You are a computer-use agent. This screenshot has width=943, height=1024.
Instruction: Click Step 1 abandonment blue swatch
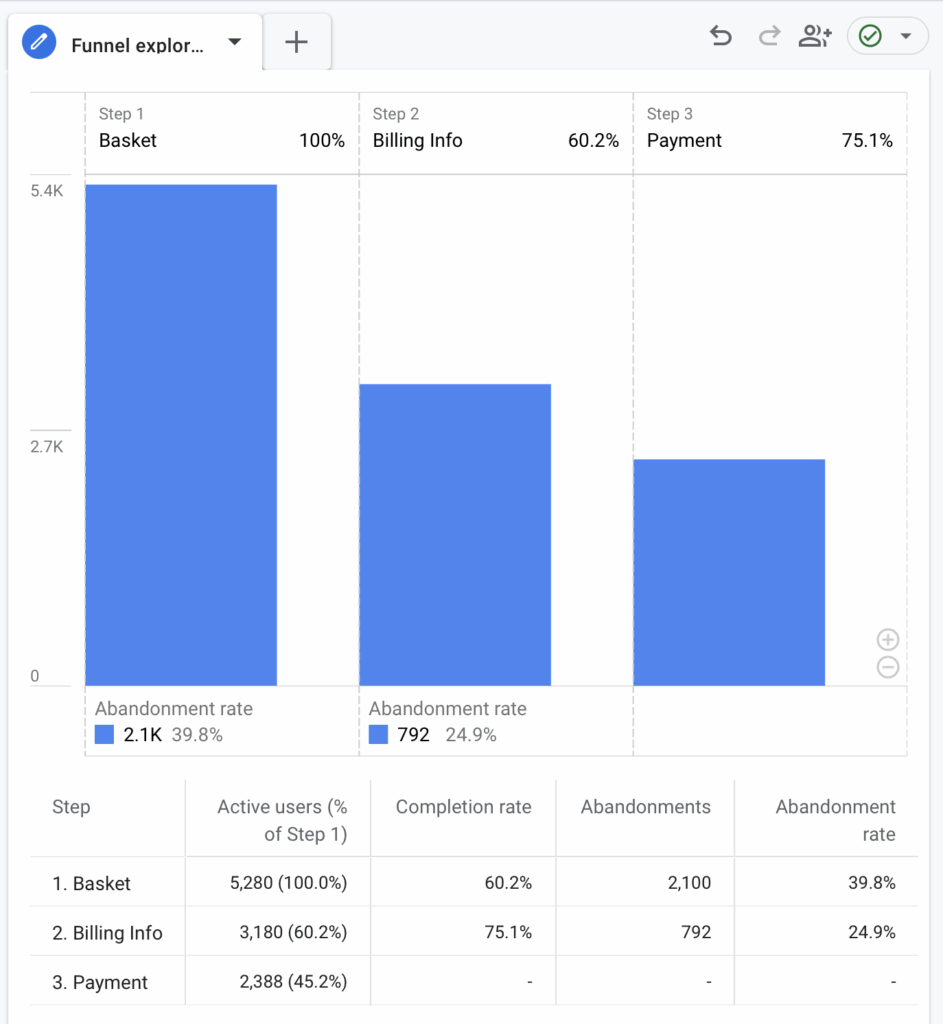tap(105, 735)
